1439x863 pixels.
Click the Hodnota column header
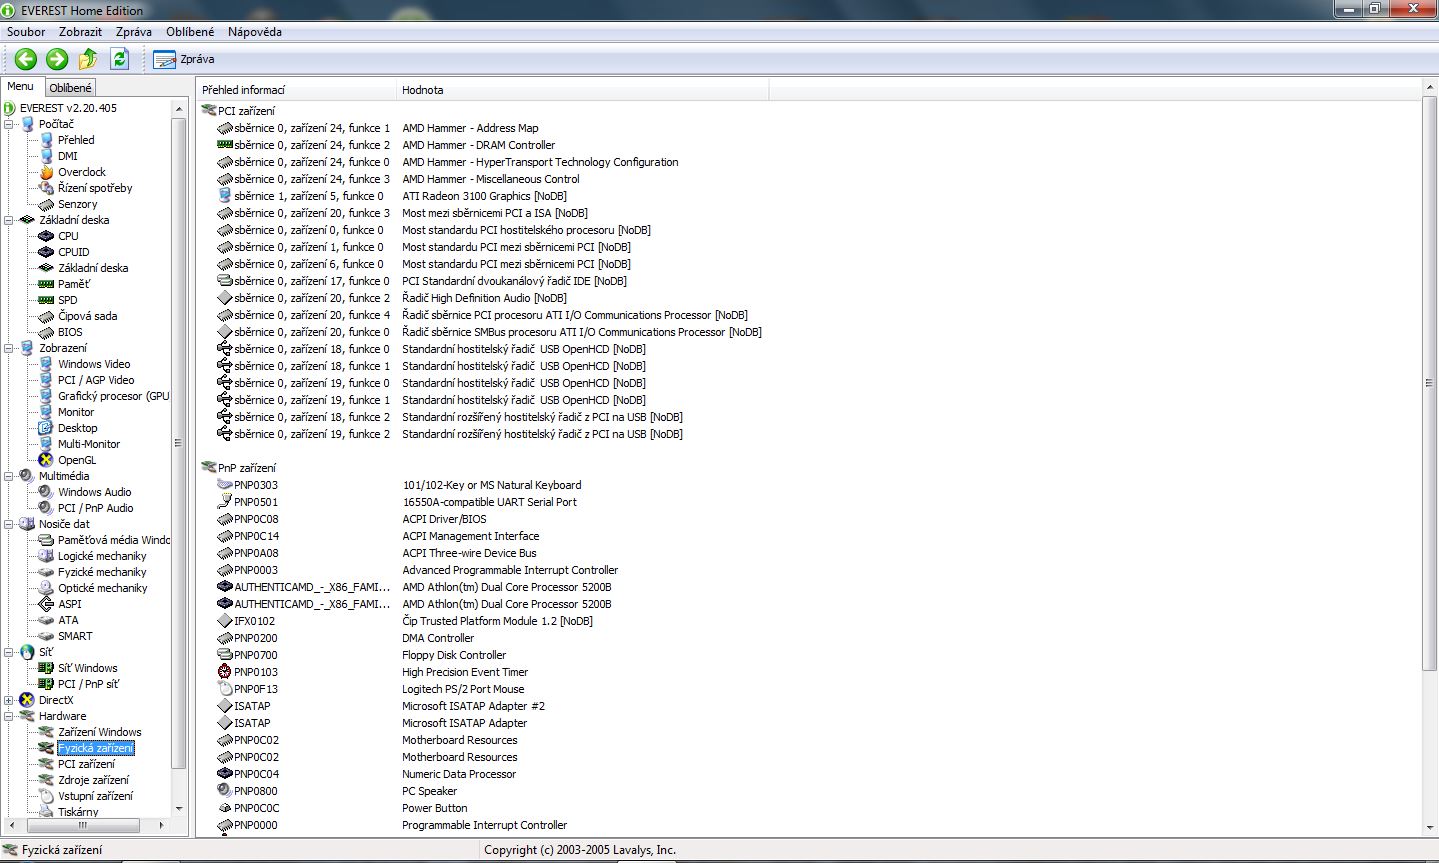tap(423, 90)
